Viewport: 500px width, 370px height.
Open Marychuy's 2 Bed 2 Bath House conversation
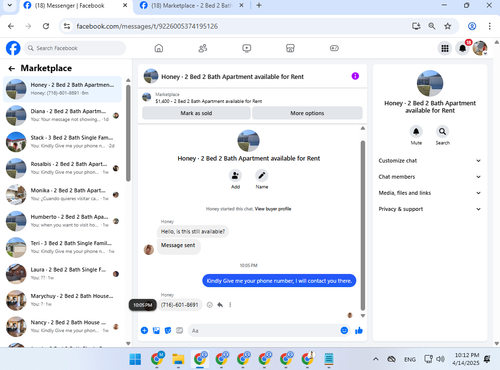point(62,300)
